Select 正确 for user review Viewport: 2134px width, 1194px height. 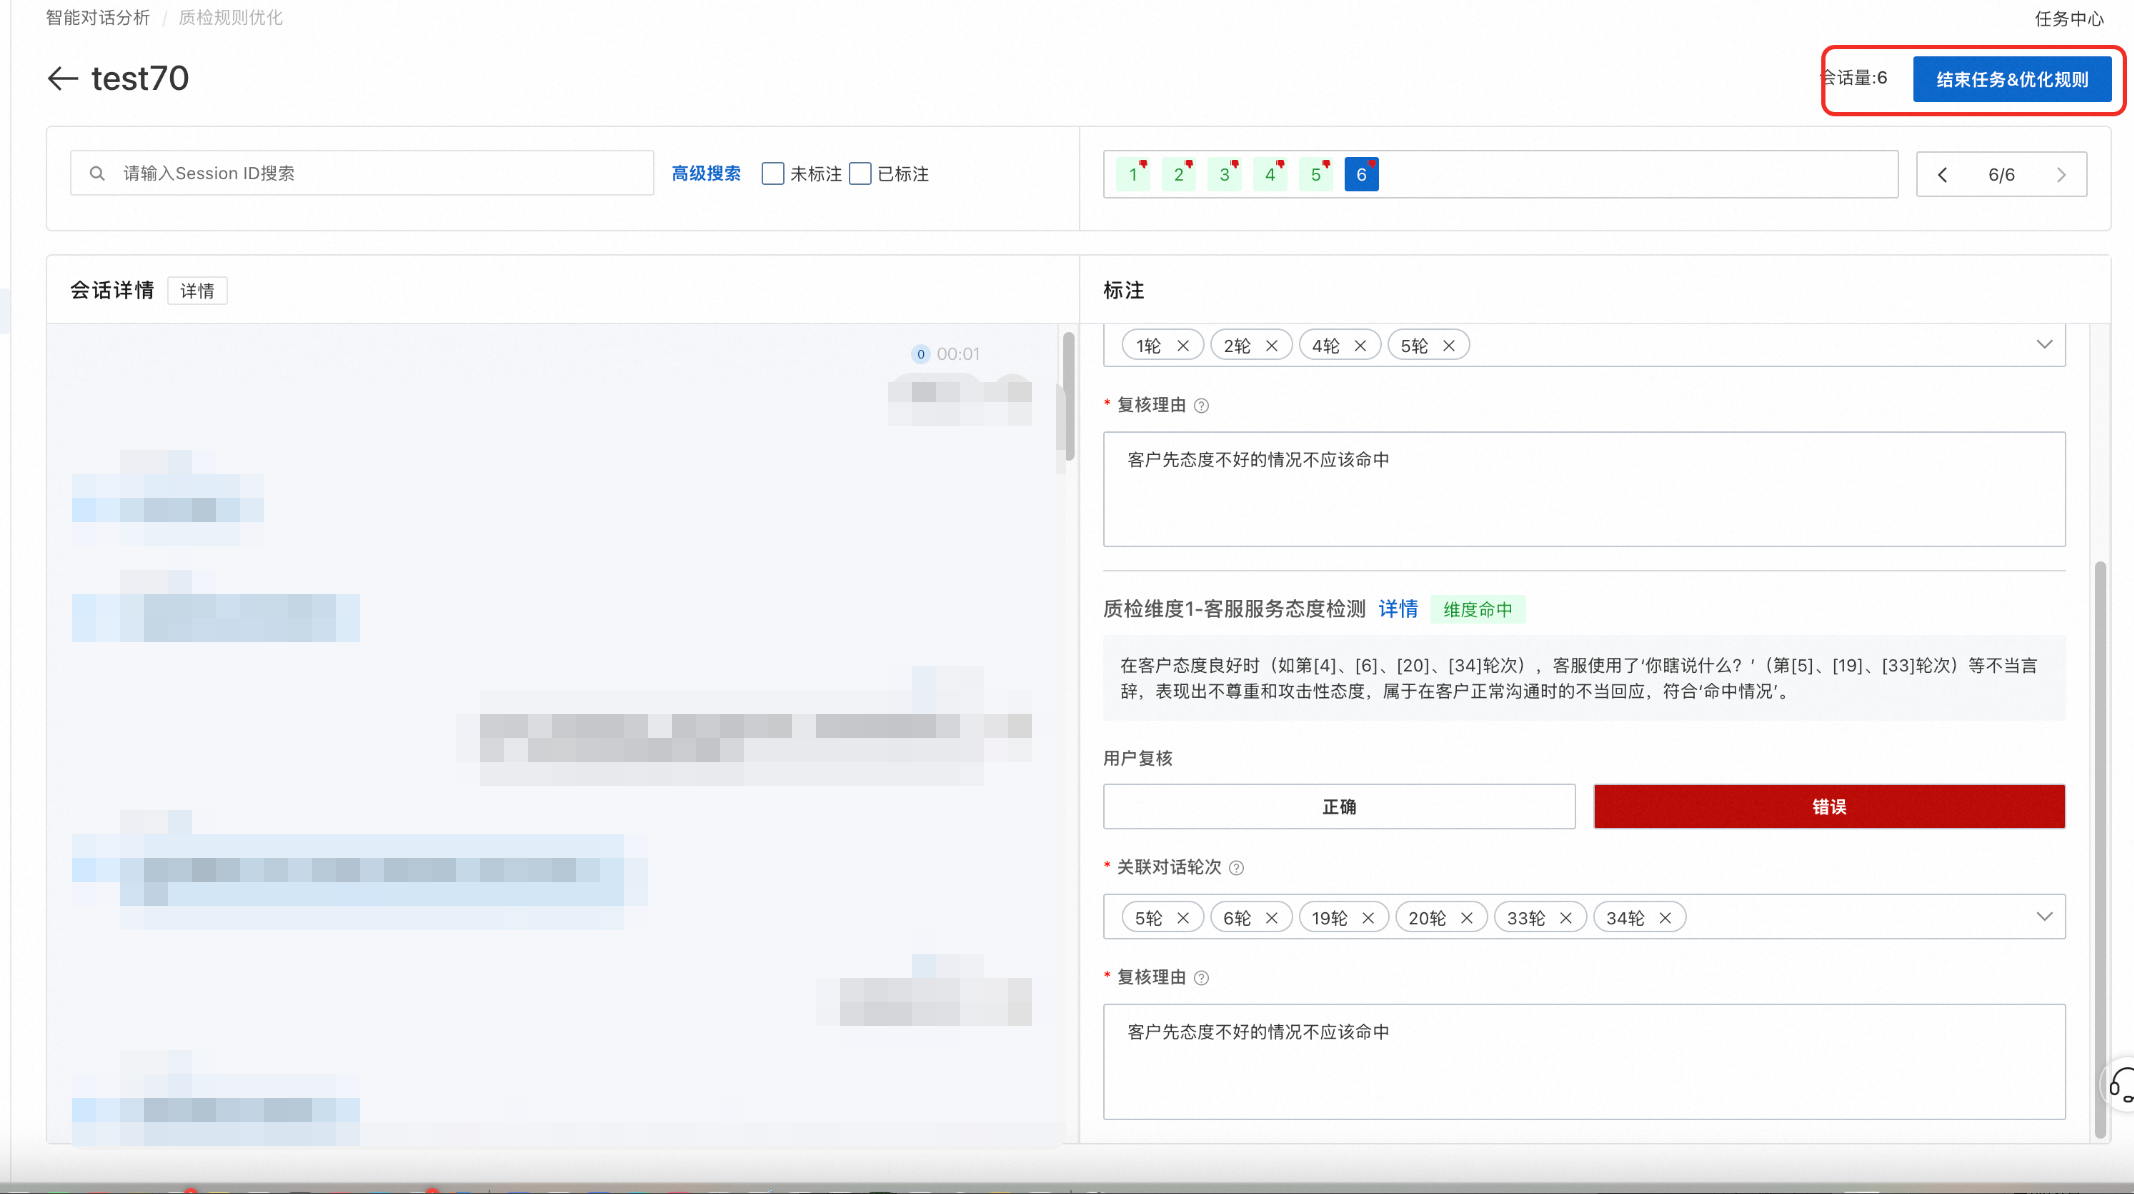pos(1338,807)
